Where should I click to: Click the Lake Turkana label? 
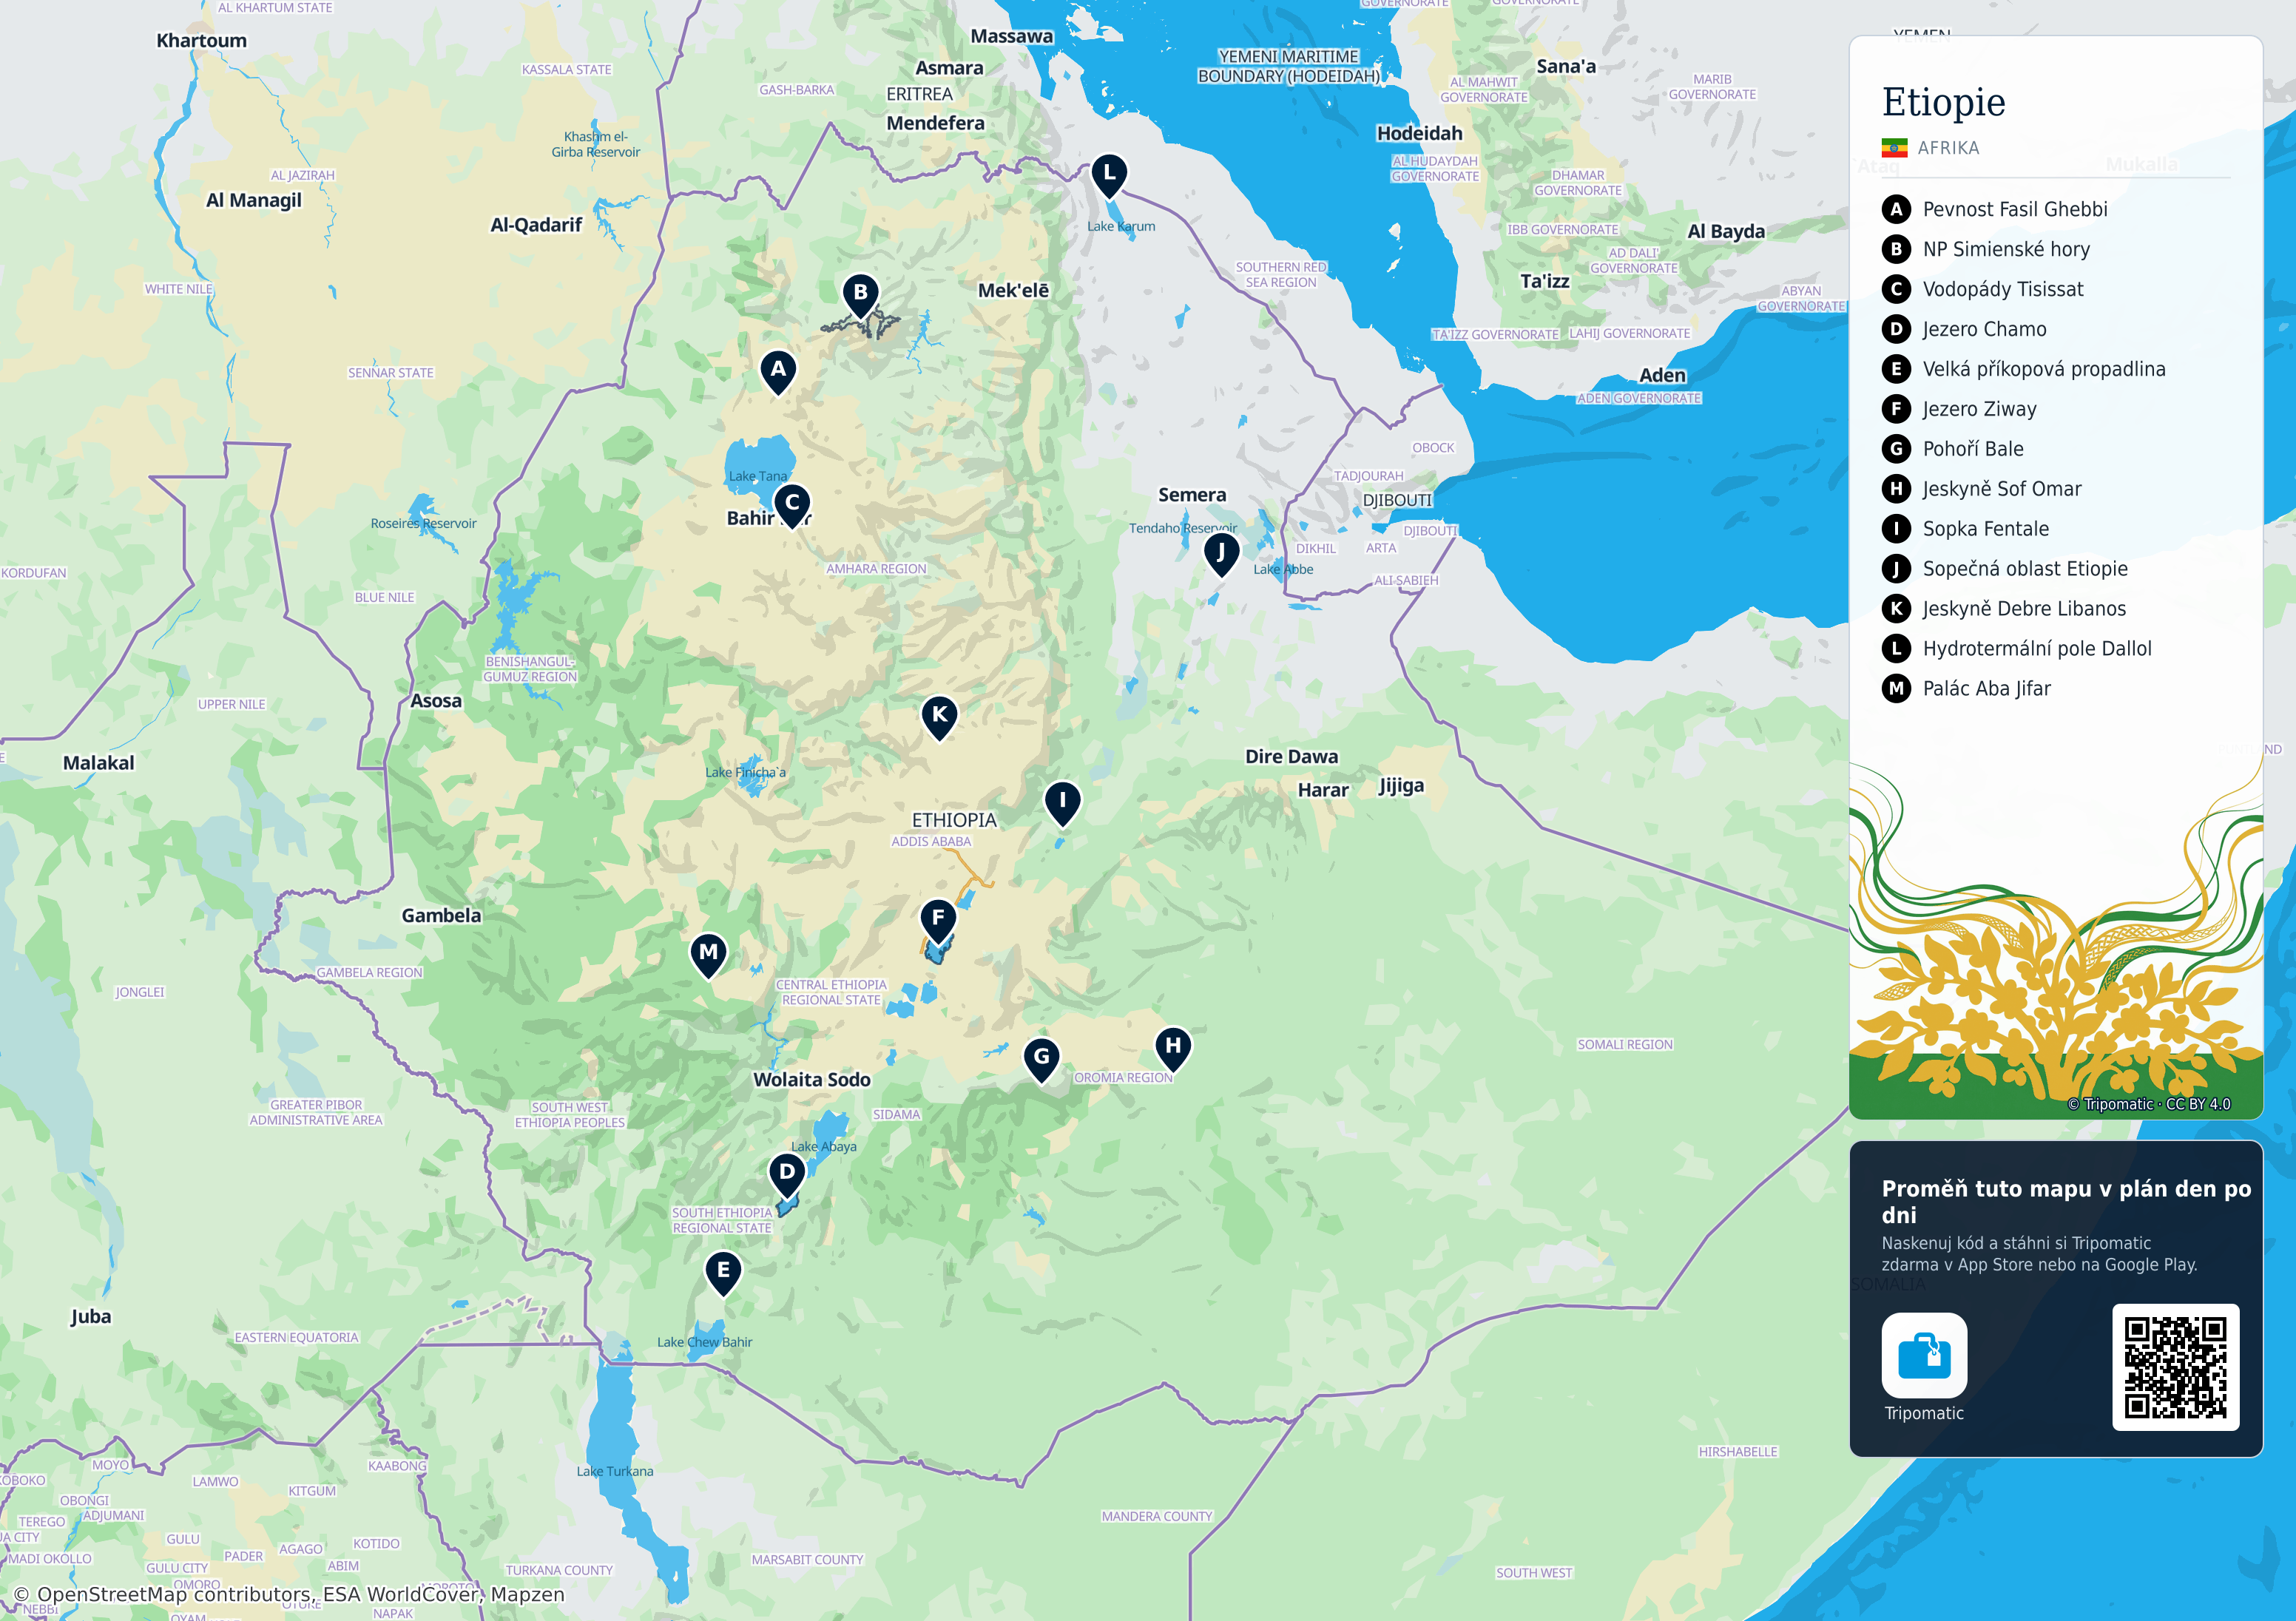614,1471
